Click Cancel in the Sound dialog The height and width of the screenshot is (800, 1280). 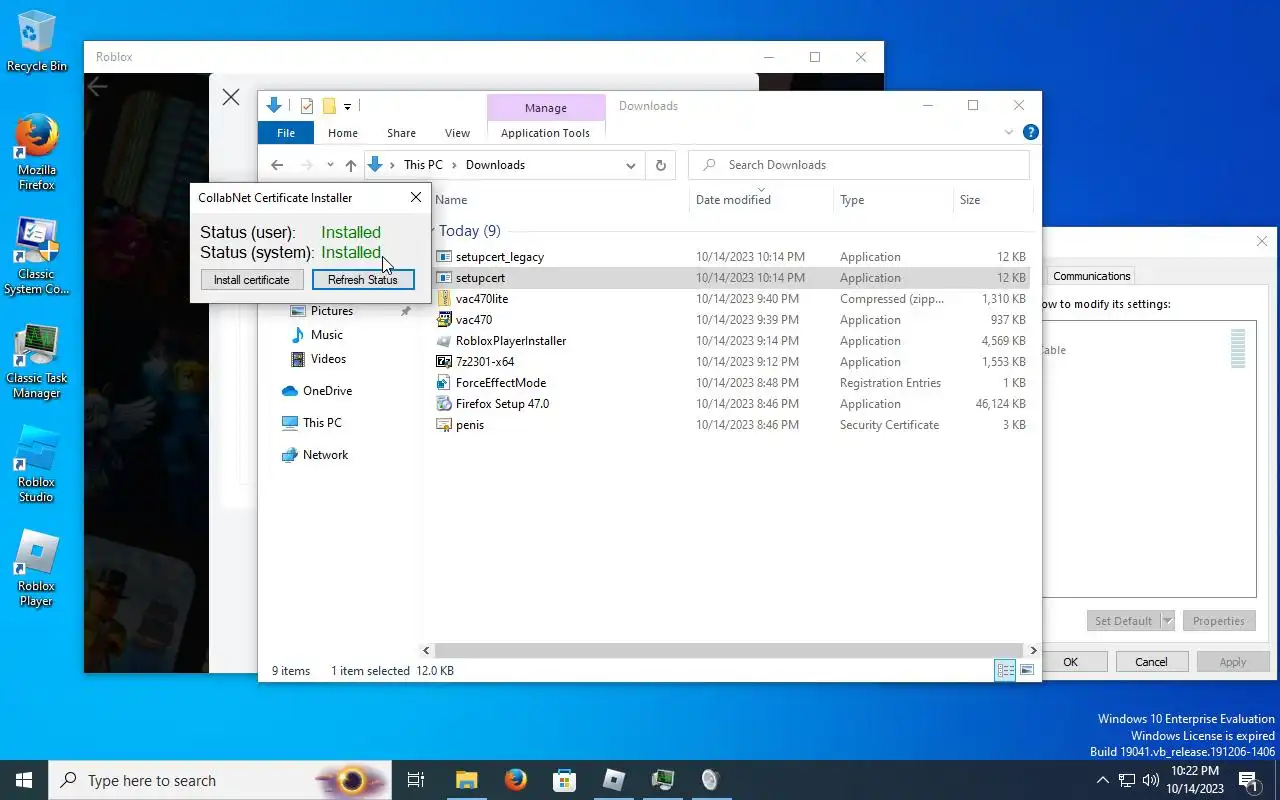coord(1151,662)
